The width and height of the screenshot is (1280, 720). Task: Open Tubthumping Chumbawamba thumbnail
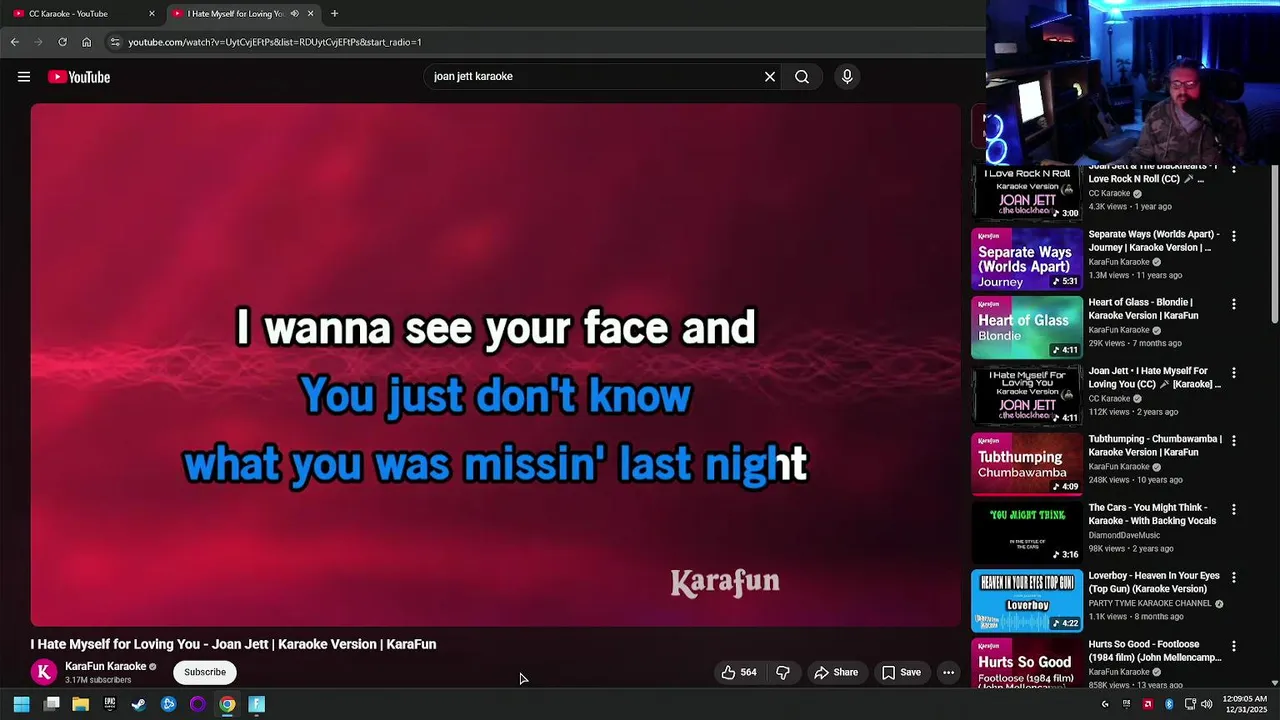(1027, 464)
